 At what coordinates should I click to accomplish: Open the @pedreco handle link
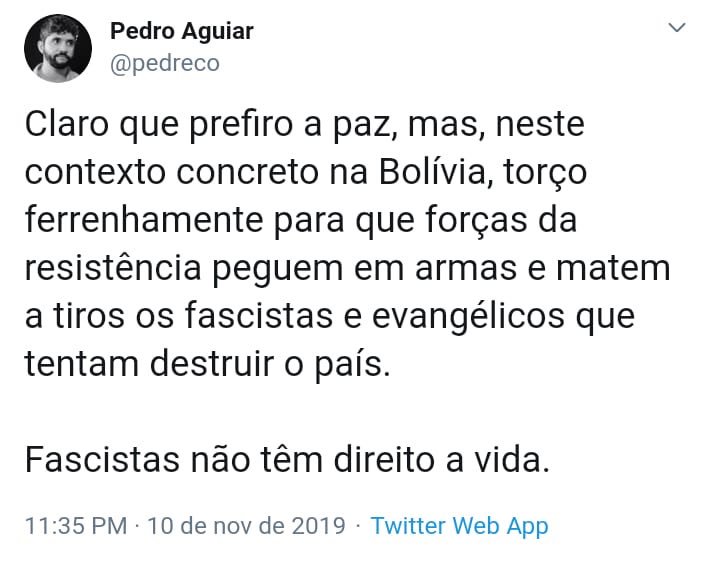pyautogui.click(x=164, y=62)
